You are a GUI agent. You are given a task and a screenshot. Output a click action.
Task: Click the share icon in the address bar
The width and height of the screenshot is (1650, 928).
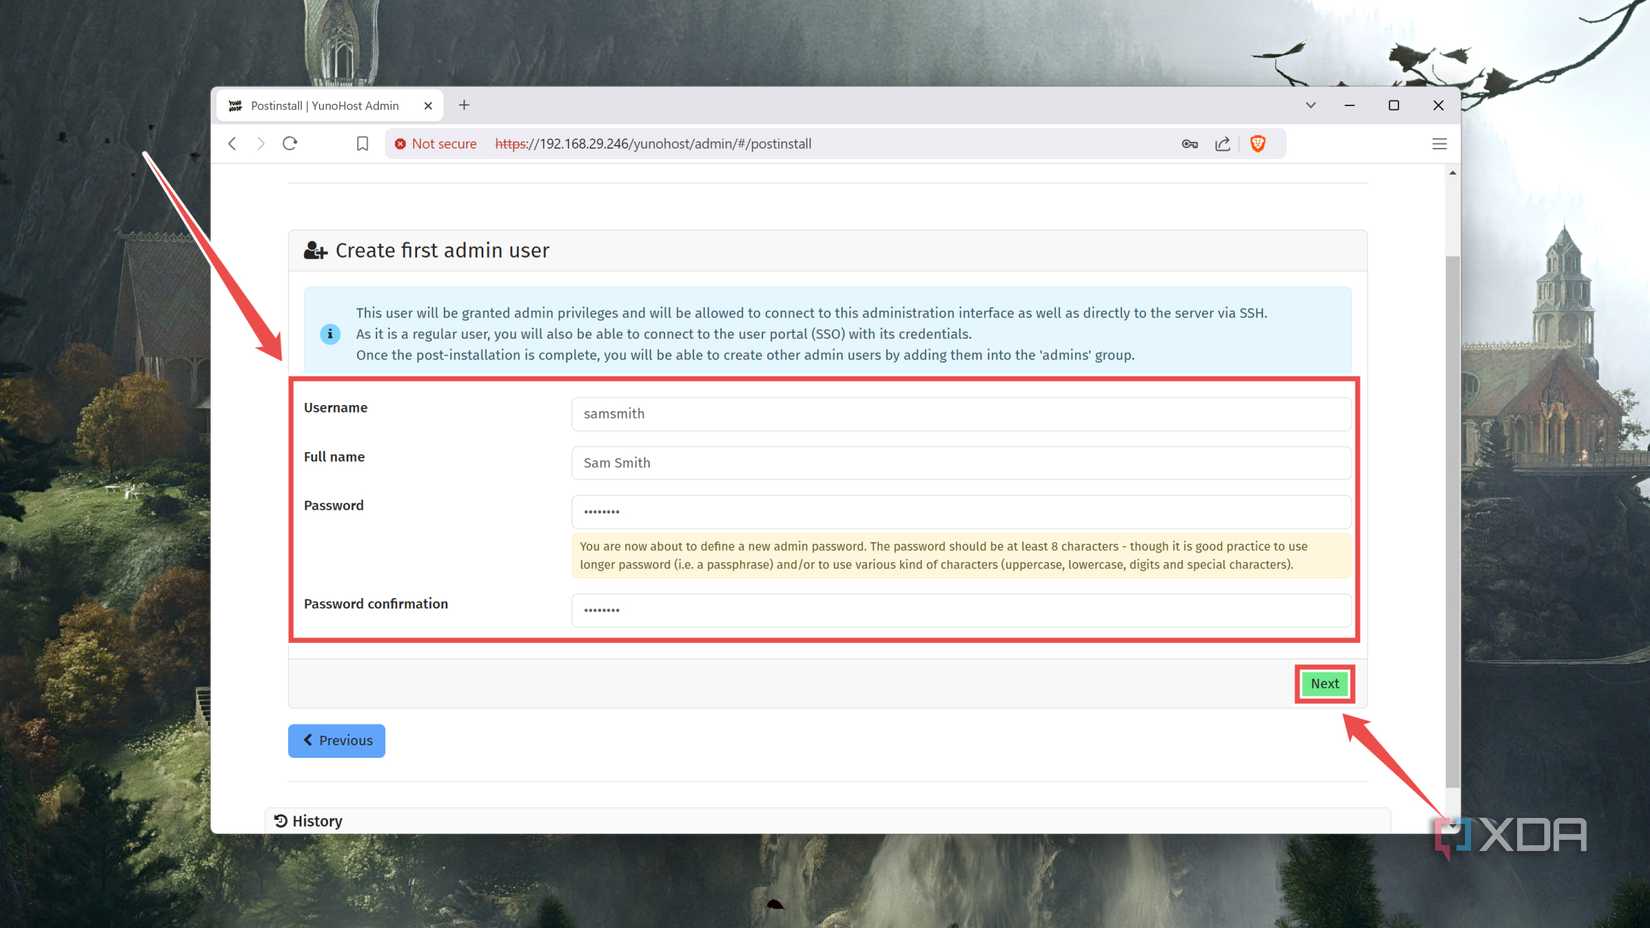point(1222,143)
